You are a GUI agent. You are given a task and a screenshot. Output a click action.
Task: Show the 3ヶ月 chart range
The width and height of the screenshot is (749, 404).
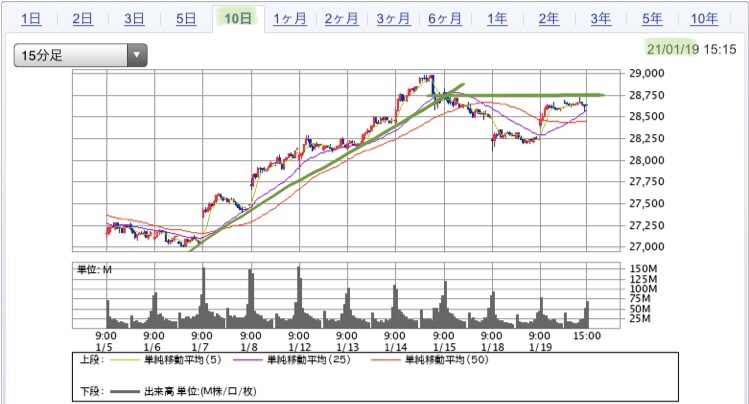(x=393, y=19)
